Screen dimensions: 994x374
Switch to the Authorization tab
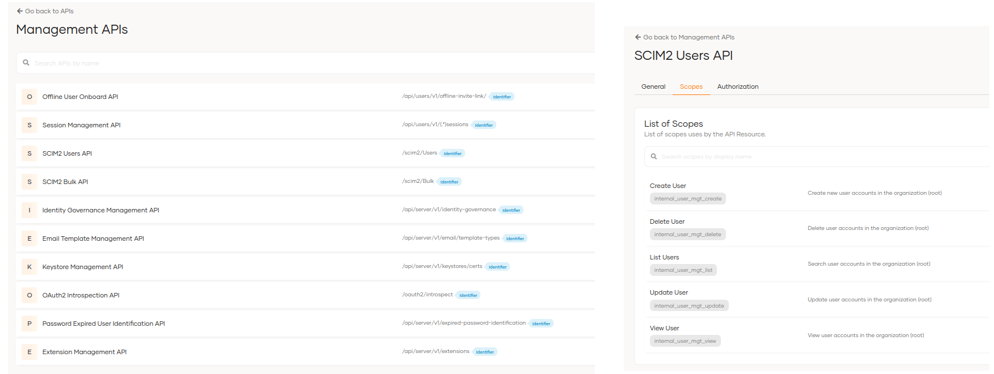pos(737,86)
